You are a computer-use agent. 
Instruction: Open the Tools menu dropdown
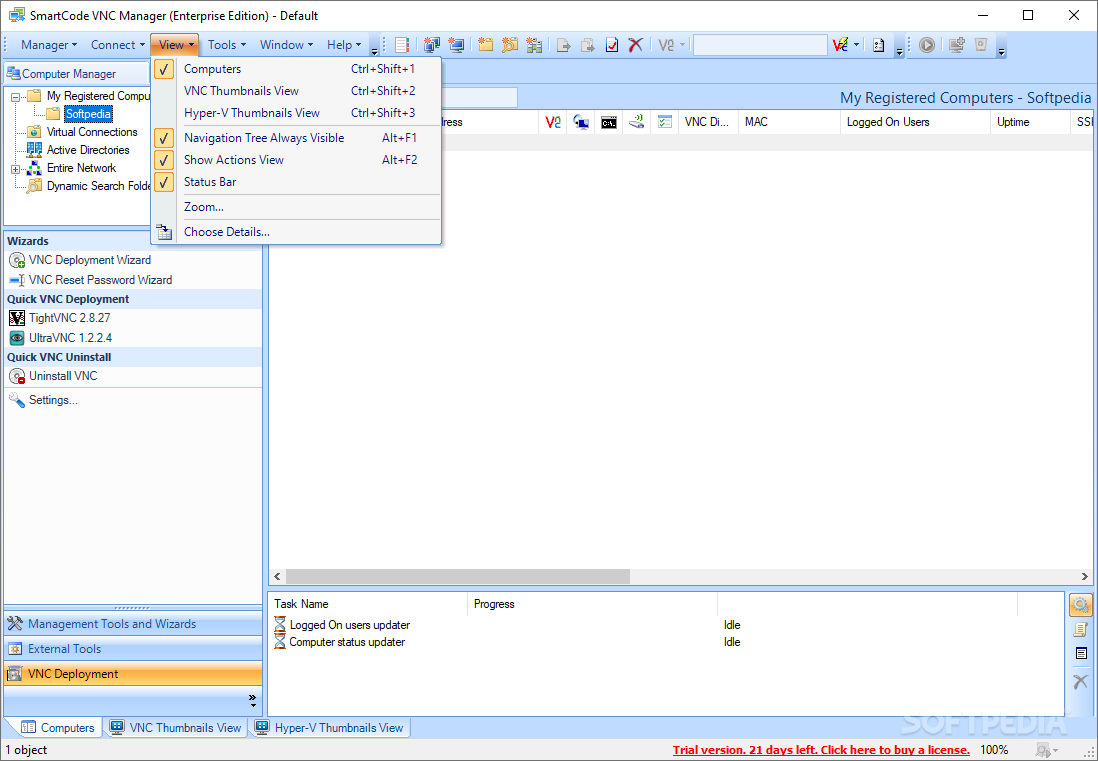[227, 45]
